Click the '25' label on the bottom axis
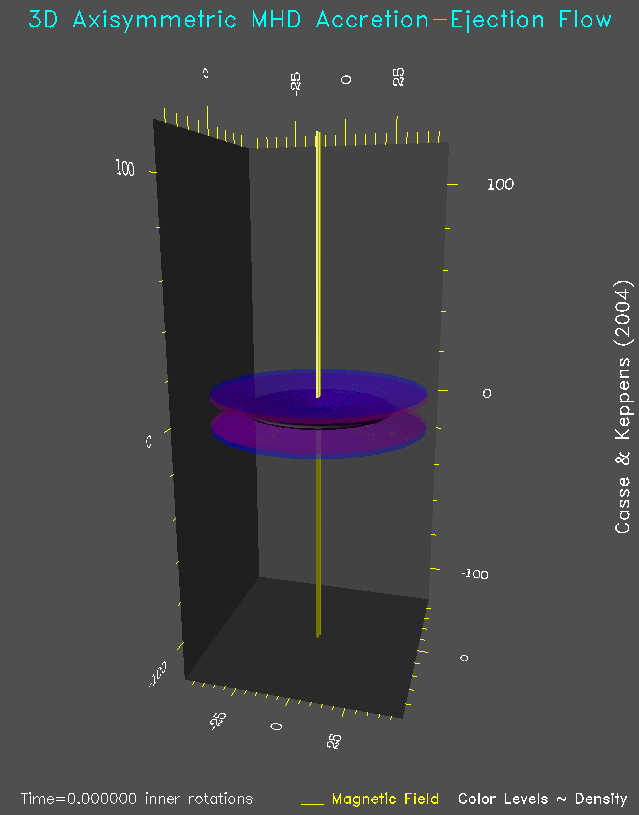The image size is (639, 815). pyautogui.click(x=334, y=741)
